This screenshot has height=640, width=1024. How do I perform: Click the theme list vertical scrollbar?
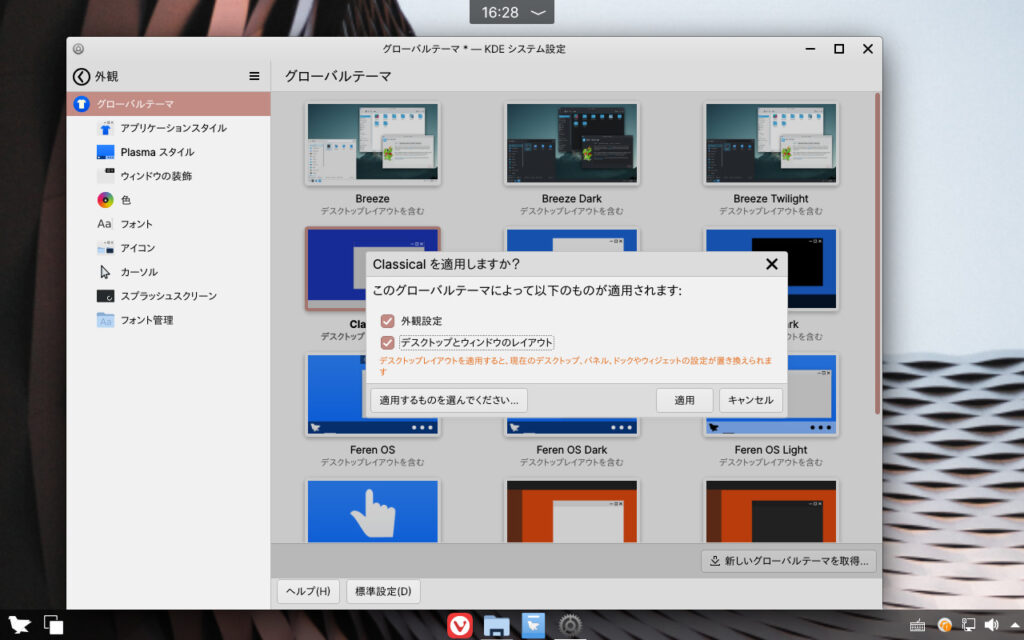point(877,253)
